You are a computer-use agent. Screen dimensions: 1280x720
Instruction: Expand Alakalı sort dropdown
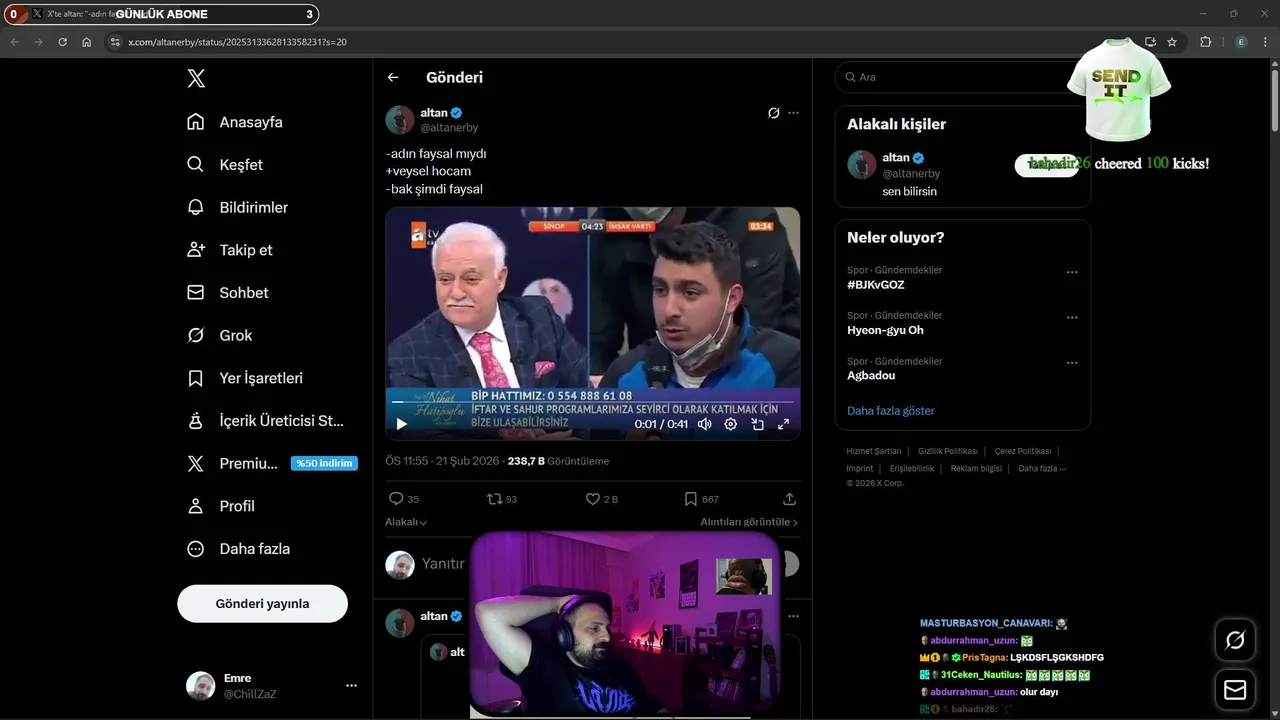pyautogui.click(x=406, y=522)
